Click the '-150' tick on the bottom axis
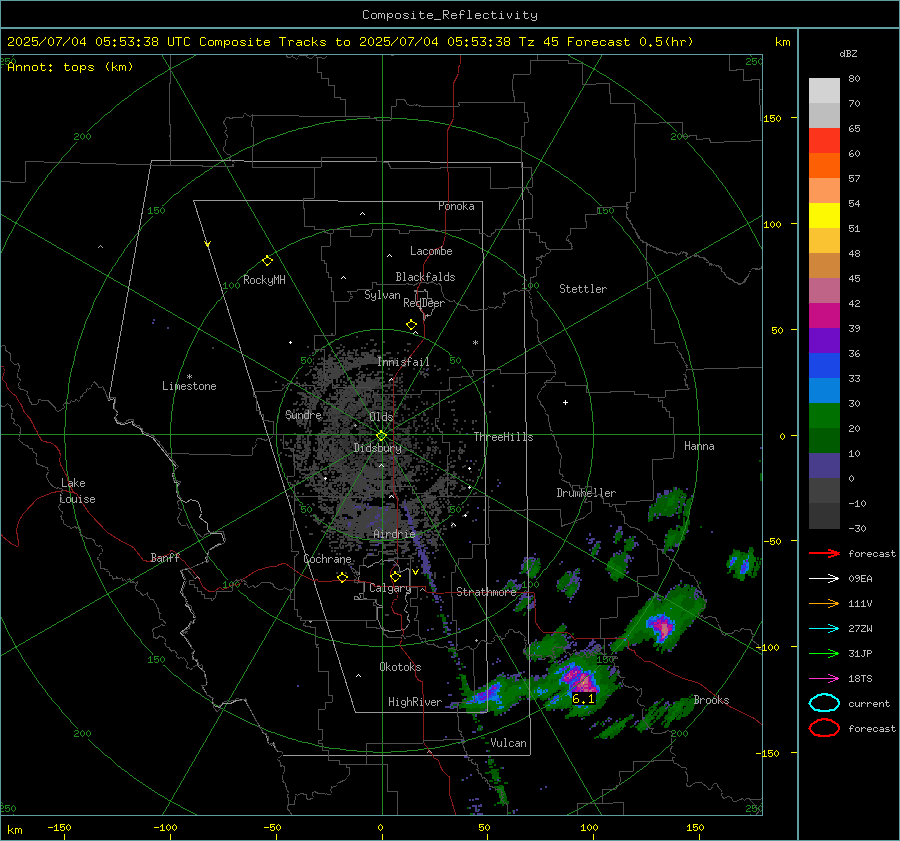Image resolution: width=900 pixels, height=841 pixels. [x=59, y=828]
